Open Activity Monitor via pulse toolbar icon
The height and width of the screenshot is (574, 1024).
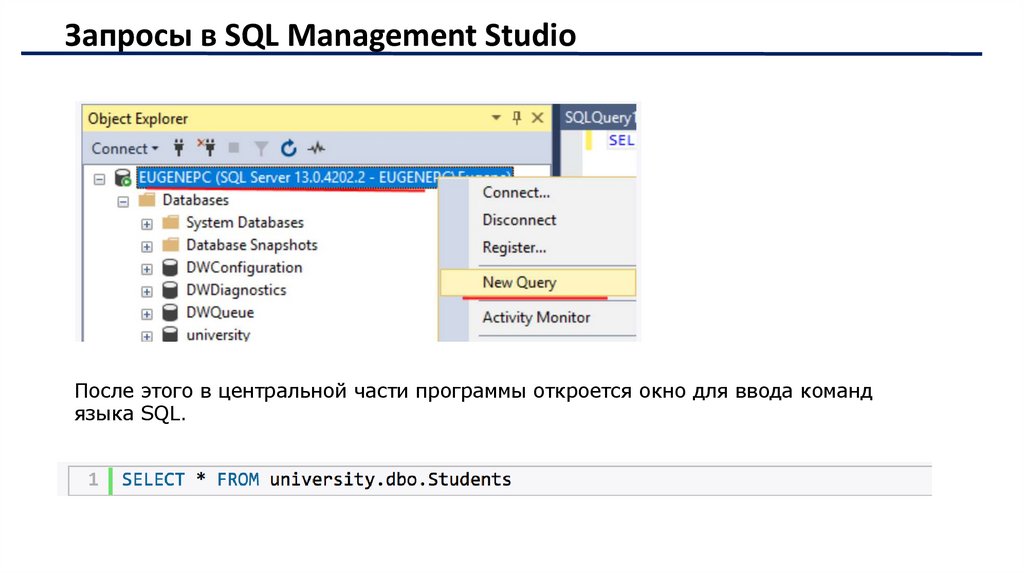coord(317,148)
